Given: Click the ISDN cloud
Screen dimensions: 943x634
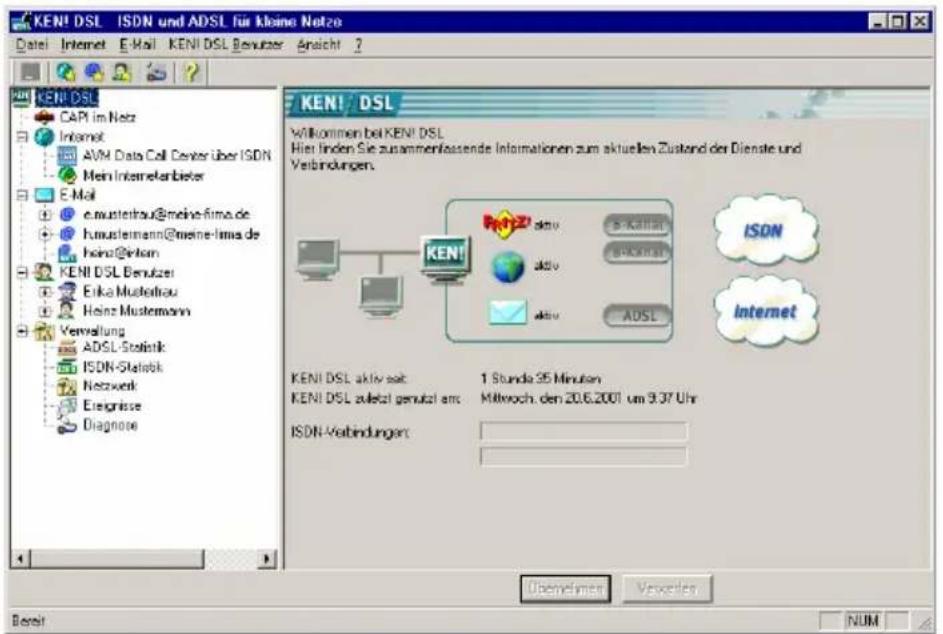Looking at the screenshot, I should click(x=765, y=230).
